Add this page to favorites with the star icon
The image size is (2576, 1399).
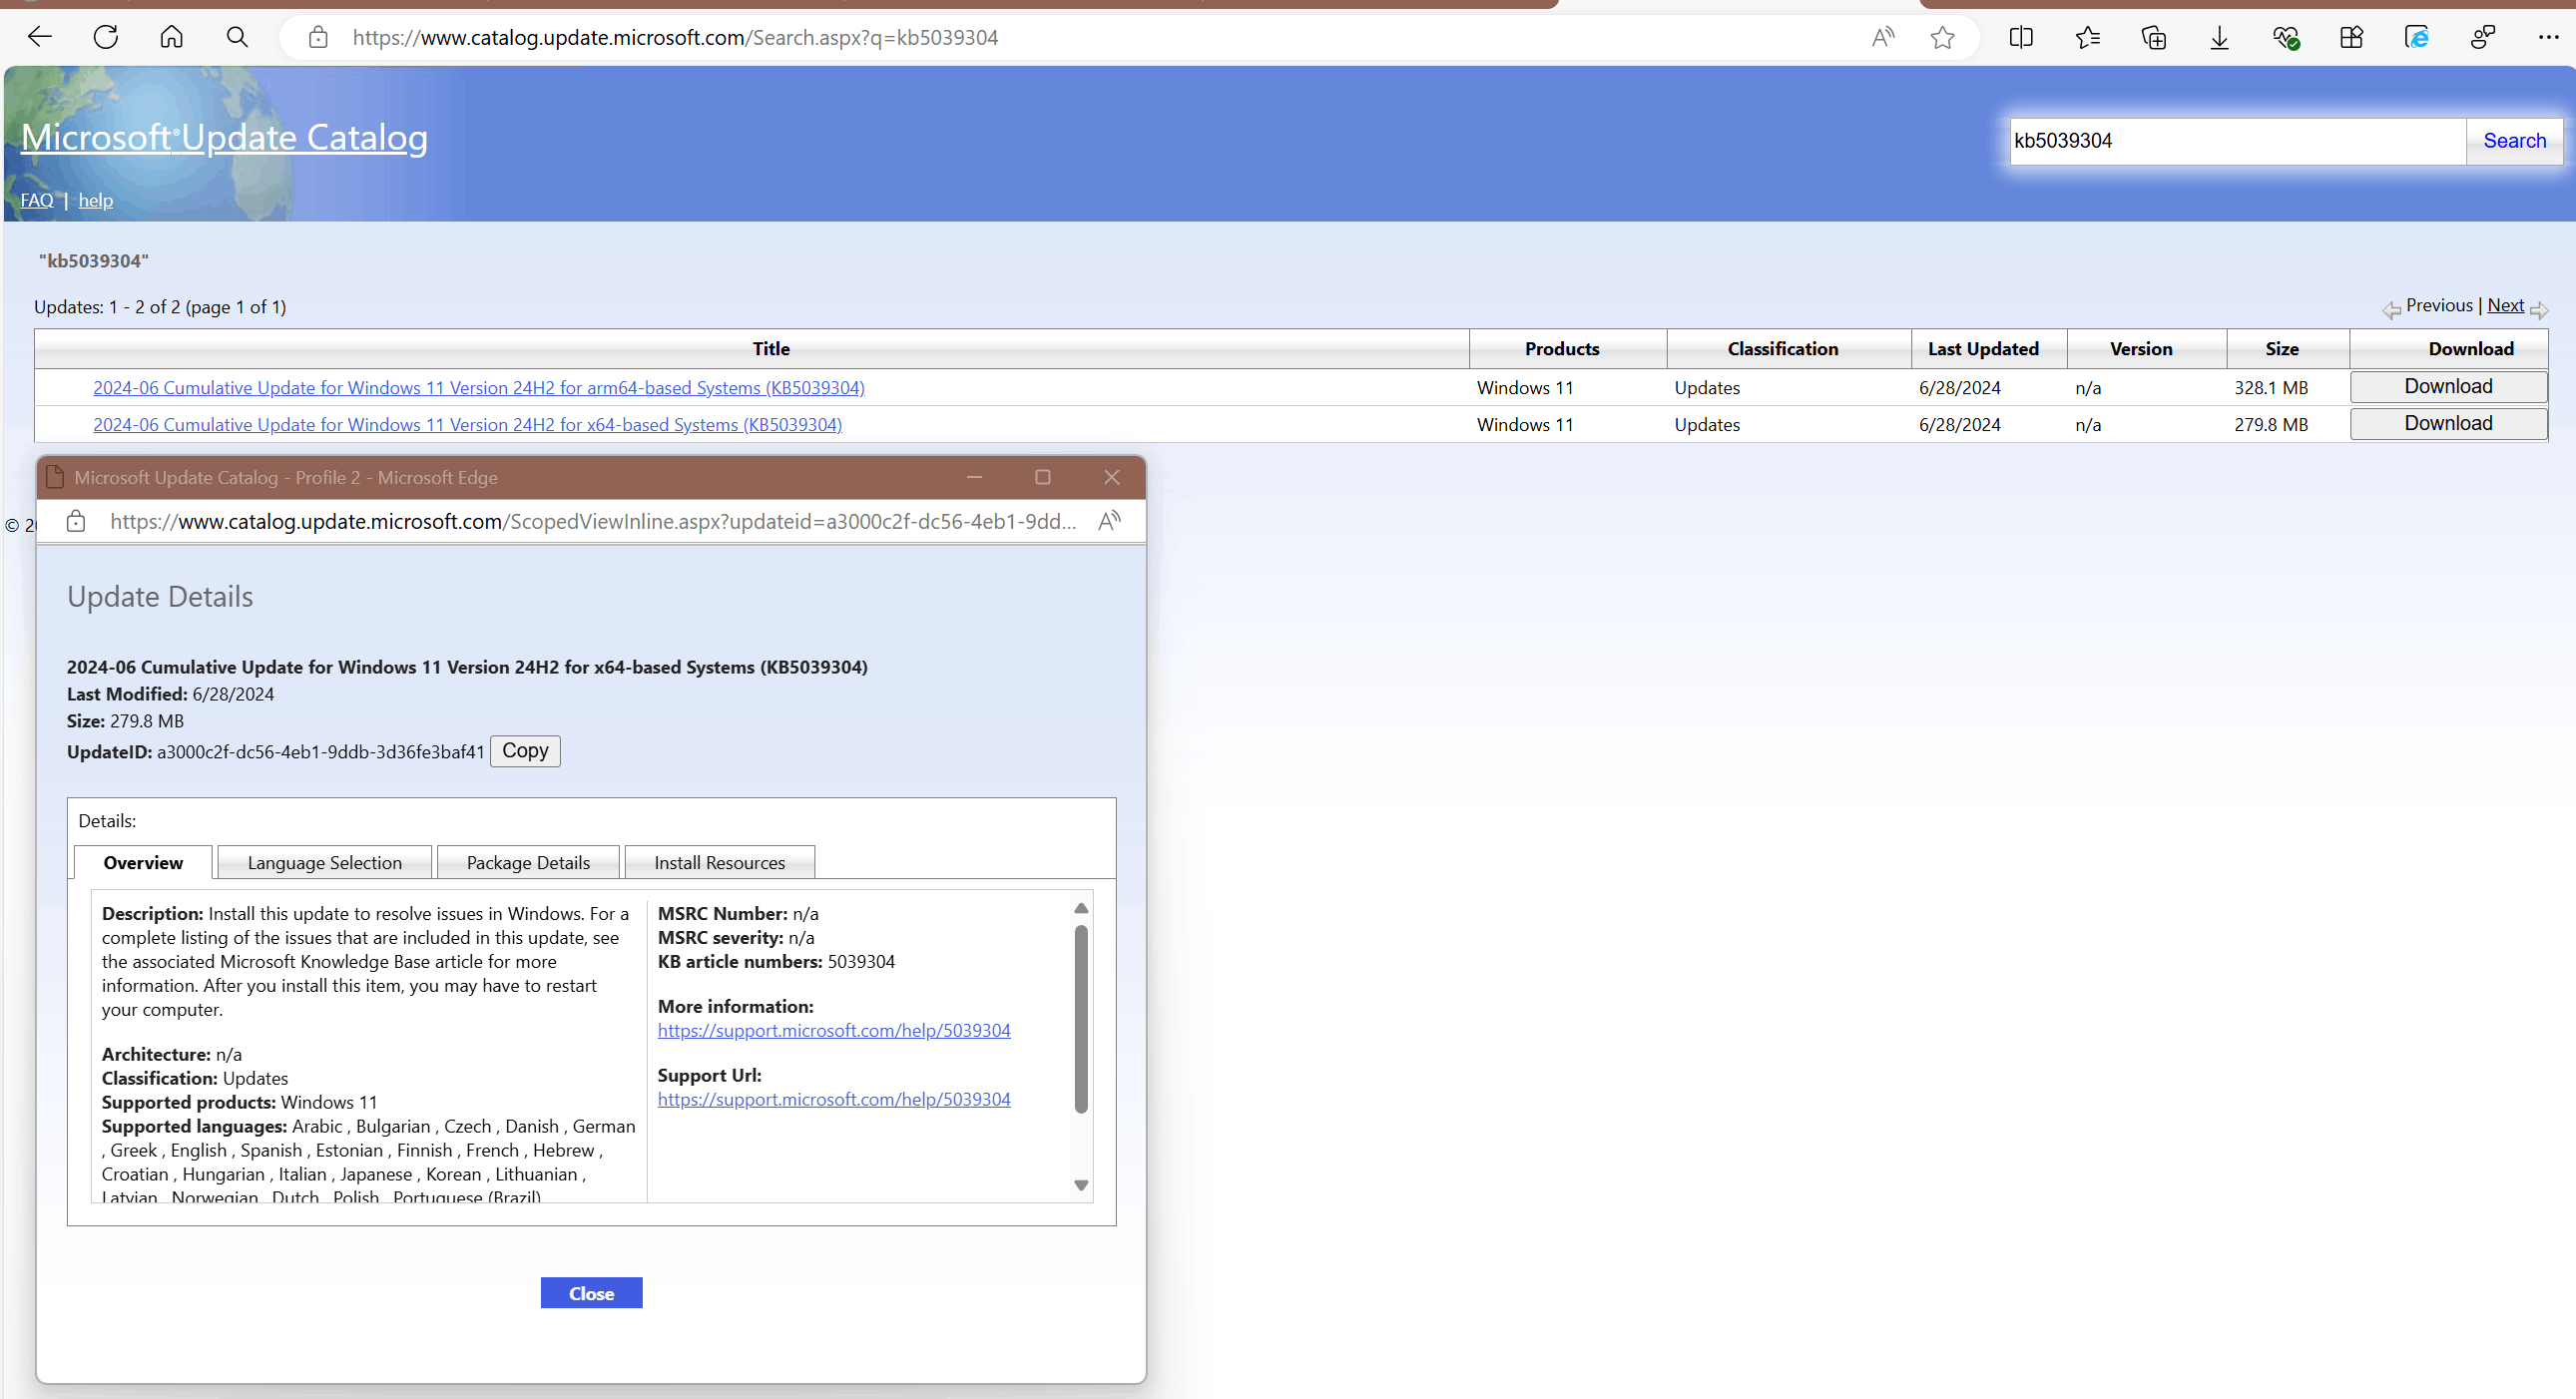pos(1942,37)
